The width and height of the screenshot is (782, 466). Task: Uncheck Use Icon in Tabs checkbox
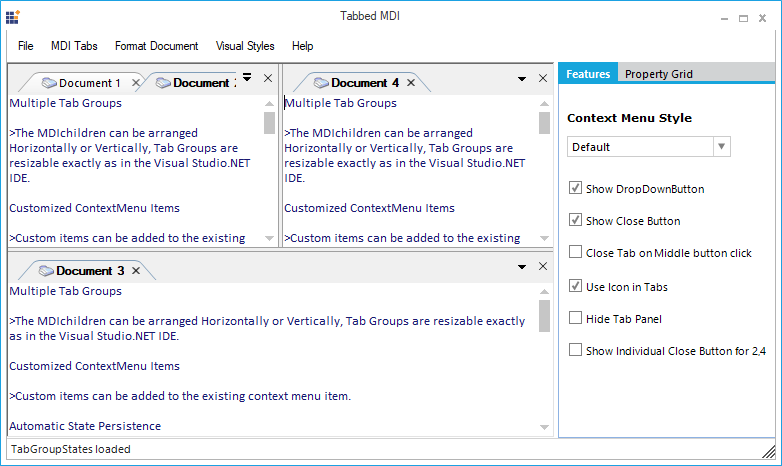click(576, 286)
